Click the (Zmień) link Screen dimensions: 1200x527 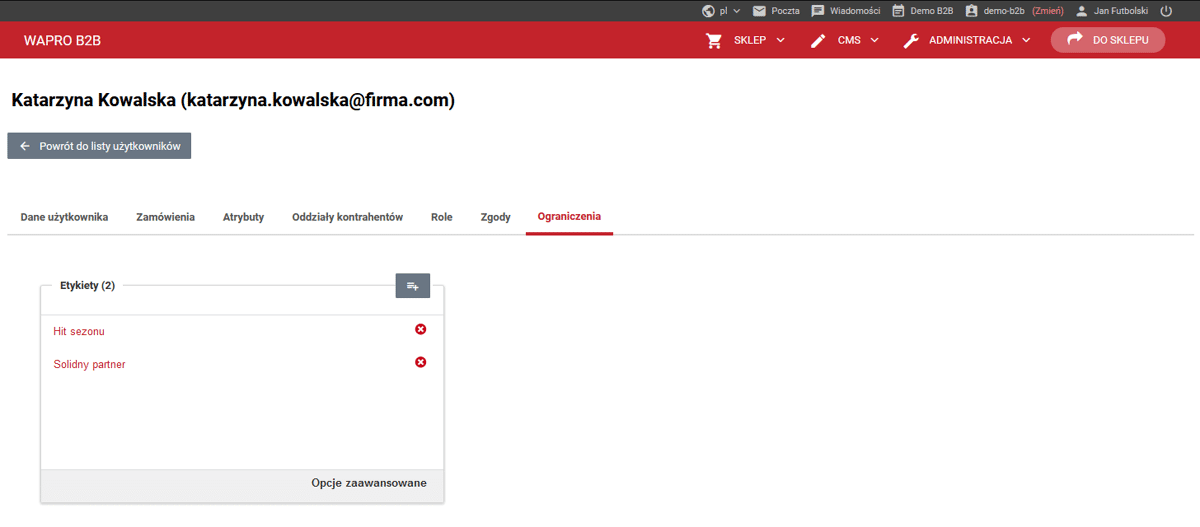click(x=1047, y=11)
